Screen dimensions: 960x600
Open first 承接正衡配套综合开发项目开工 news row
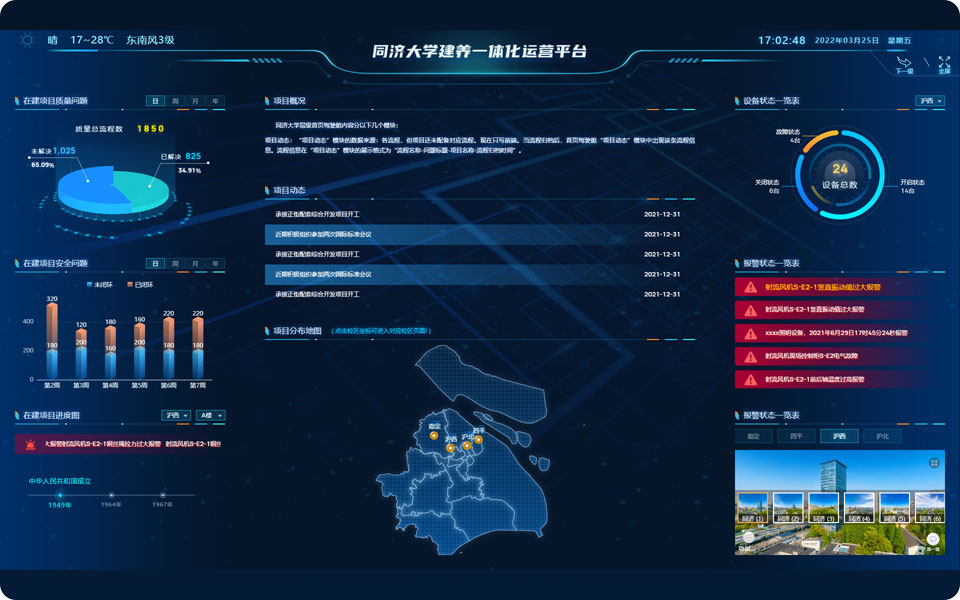click(480, 215)
